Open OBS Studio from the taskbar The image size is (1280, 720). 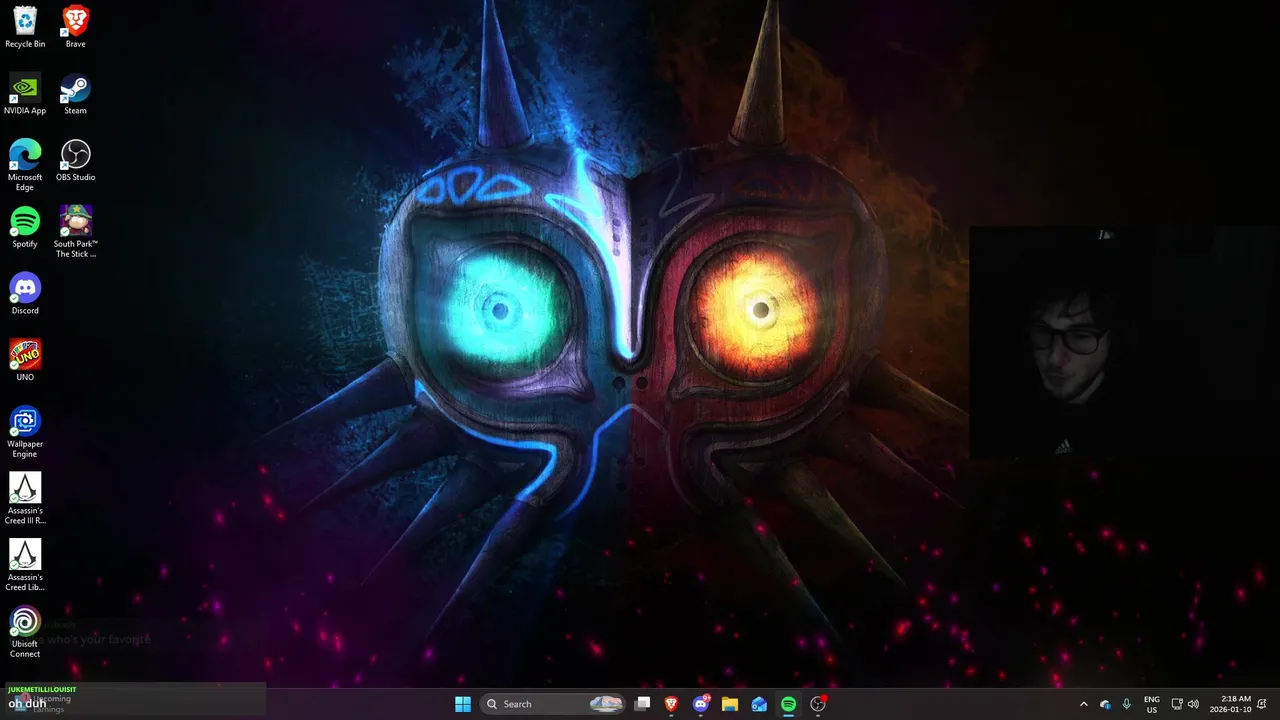coord(818,704)
